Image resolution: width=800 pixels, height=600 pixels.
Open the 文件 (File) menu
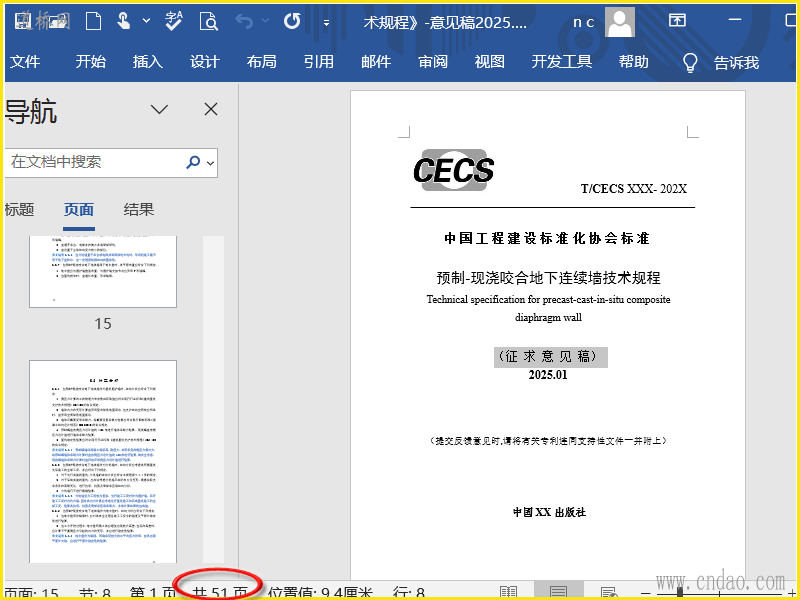pyautogui.click(x=25, y=62)
